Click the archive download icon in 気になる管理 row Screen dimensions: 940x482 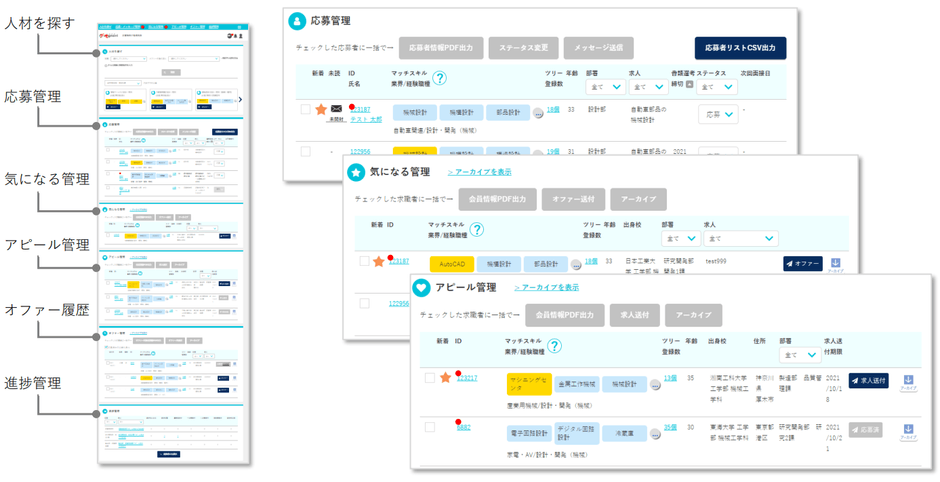(837, 263)
